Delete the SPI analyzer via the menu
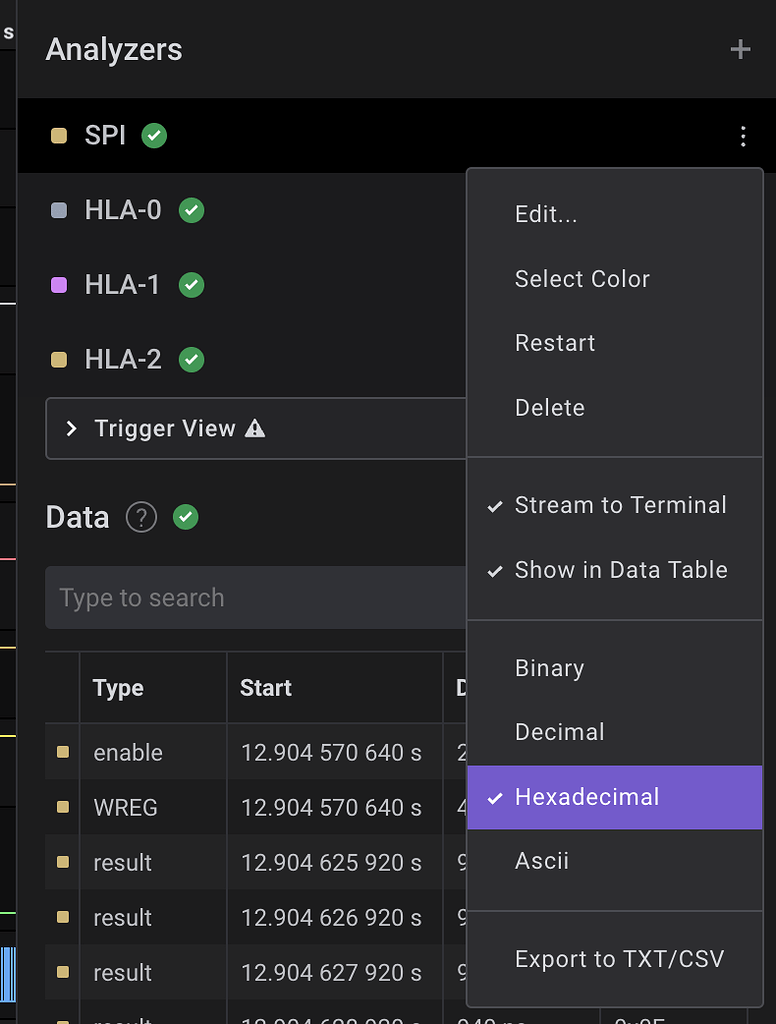The width and height of the screenshot is (776, 1024). click(x=549, y=407)
